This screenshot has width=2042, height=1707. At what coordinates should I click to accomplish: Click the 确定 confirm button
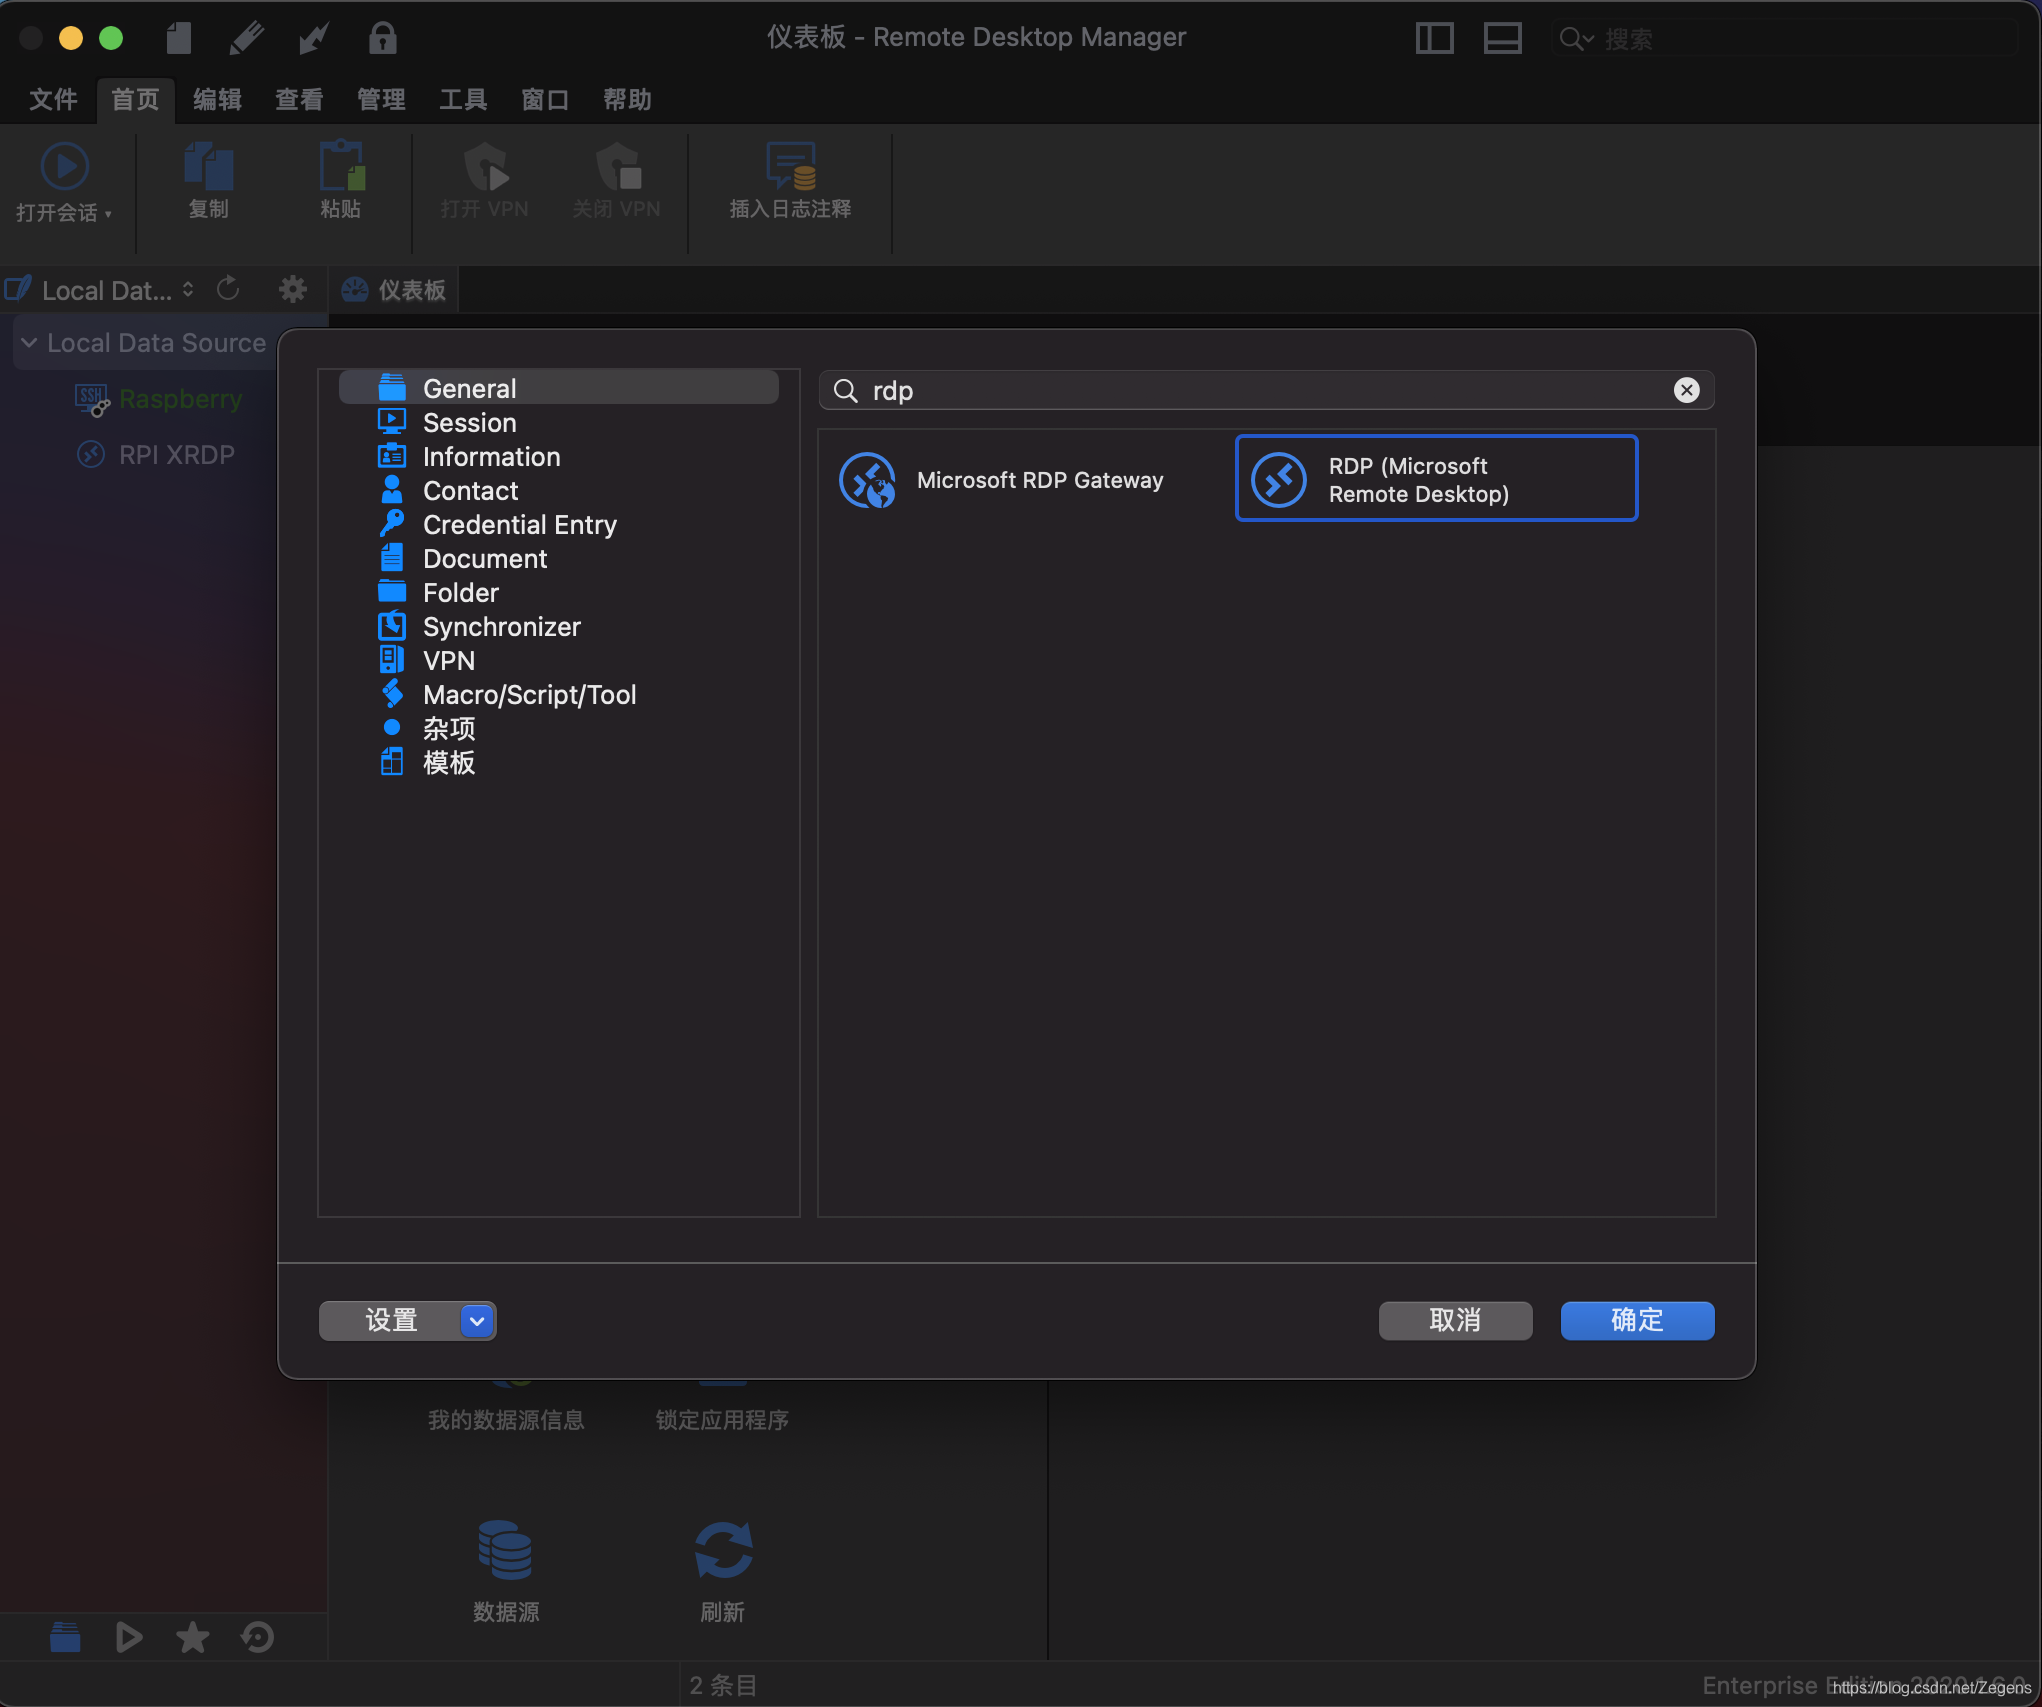coord(1637,1320)
